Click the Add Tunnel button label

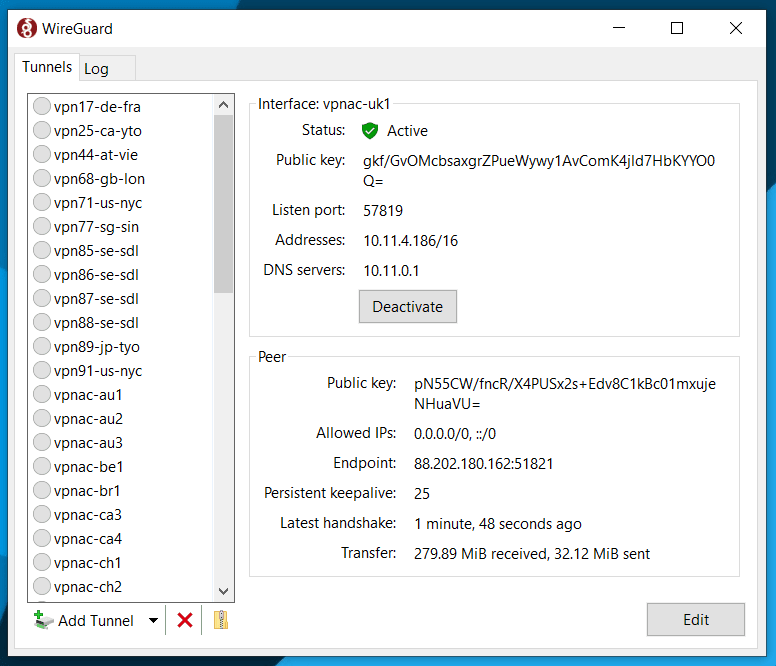pyautogui.click(x=96, y=620)
